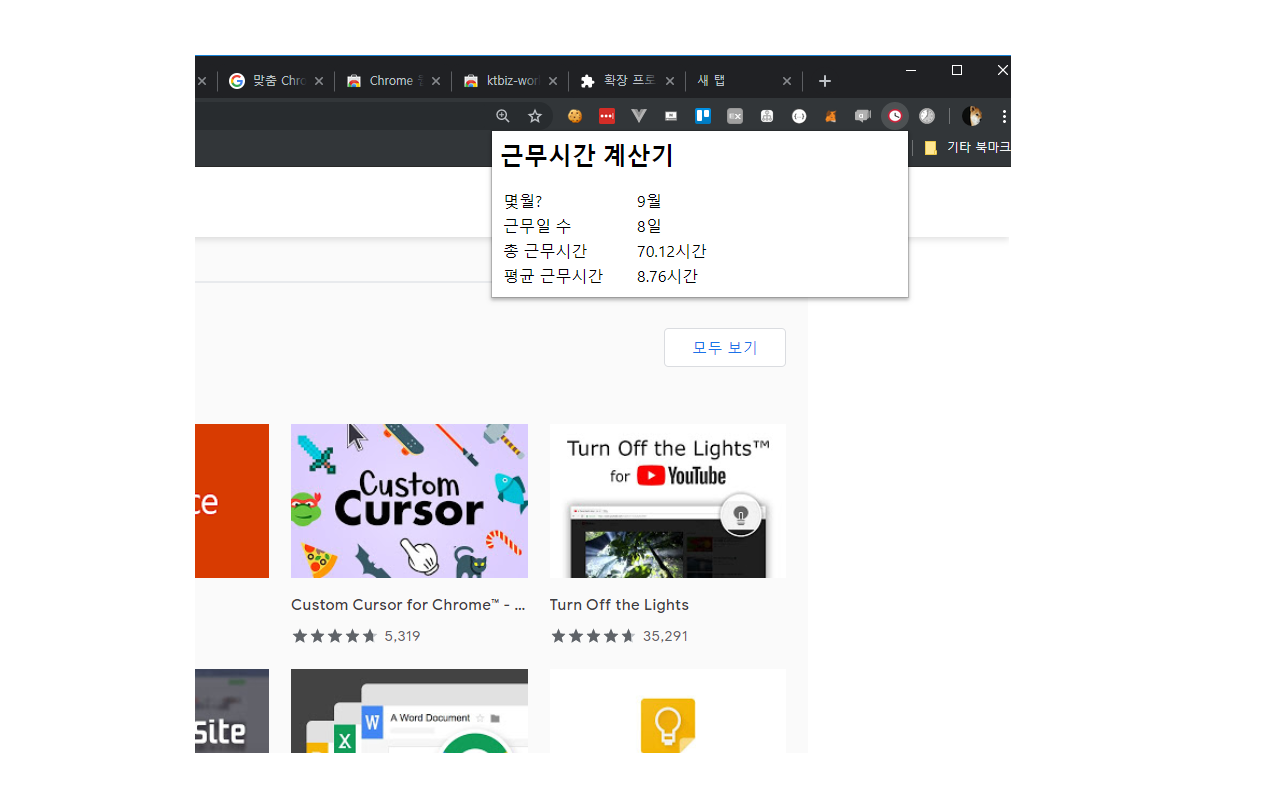Open the MetaMask fox extension
The width and height of the screenshot is (1280, 800).
click(830, 115)
